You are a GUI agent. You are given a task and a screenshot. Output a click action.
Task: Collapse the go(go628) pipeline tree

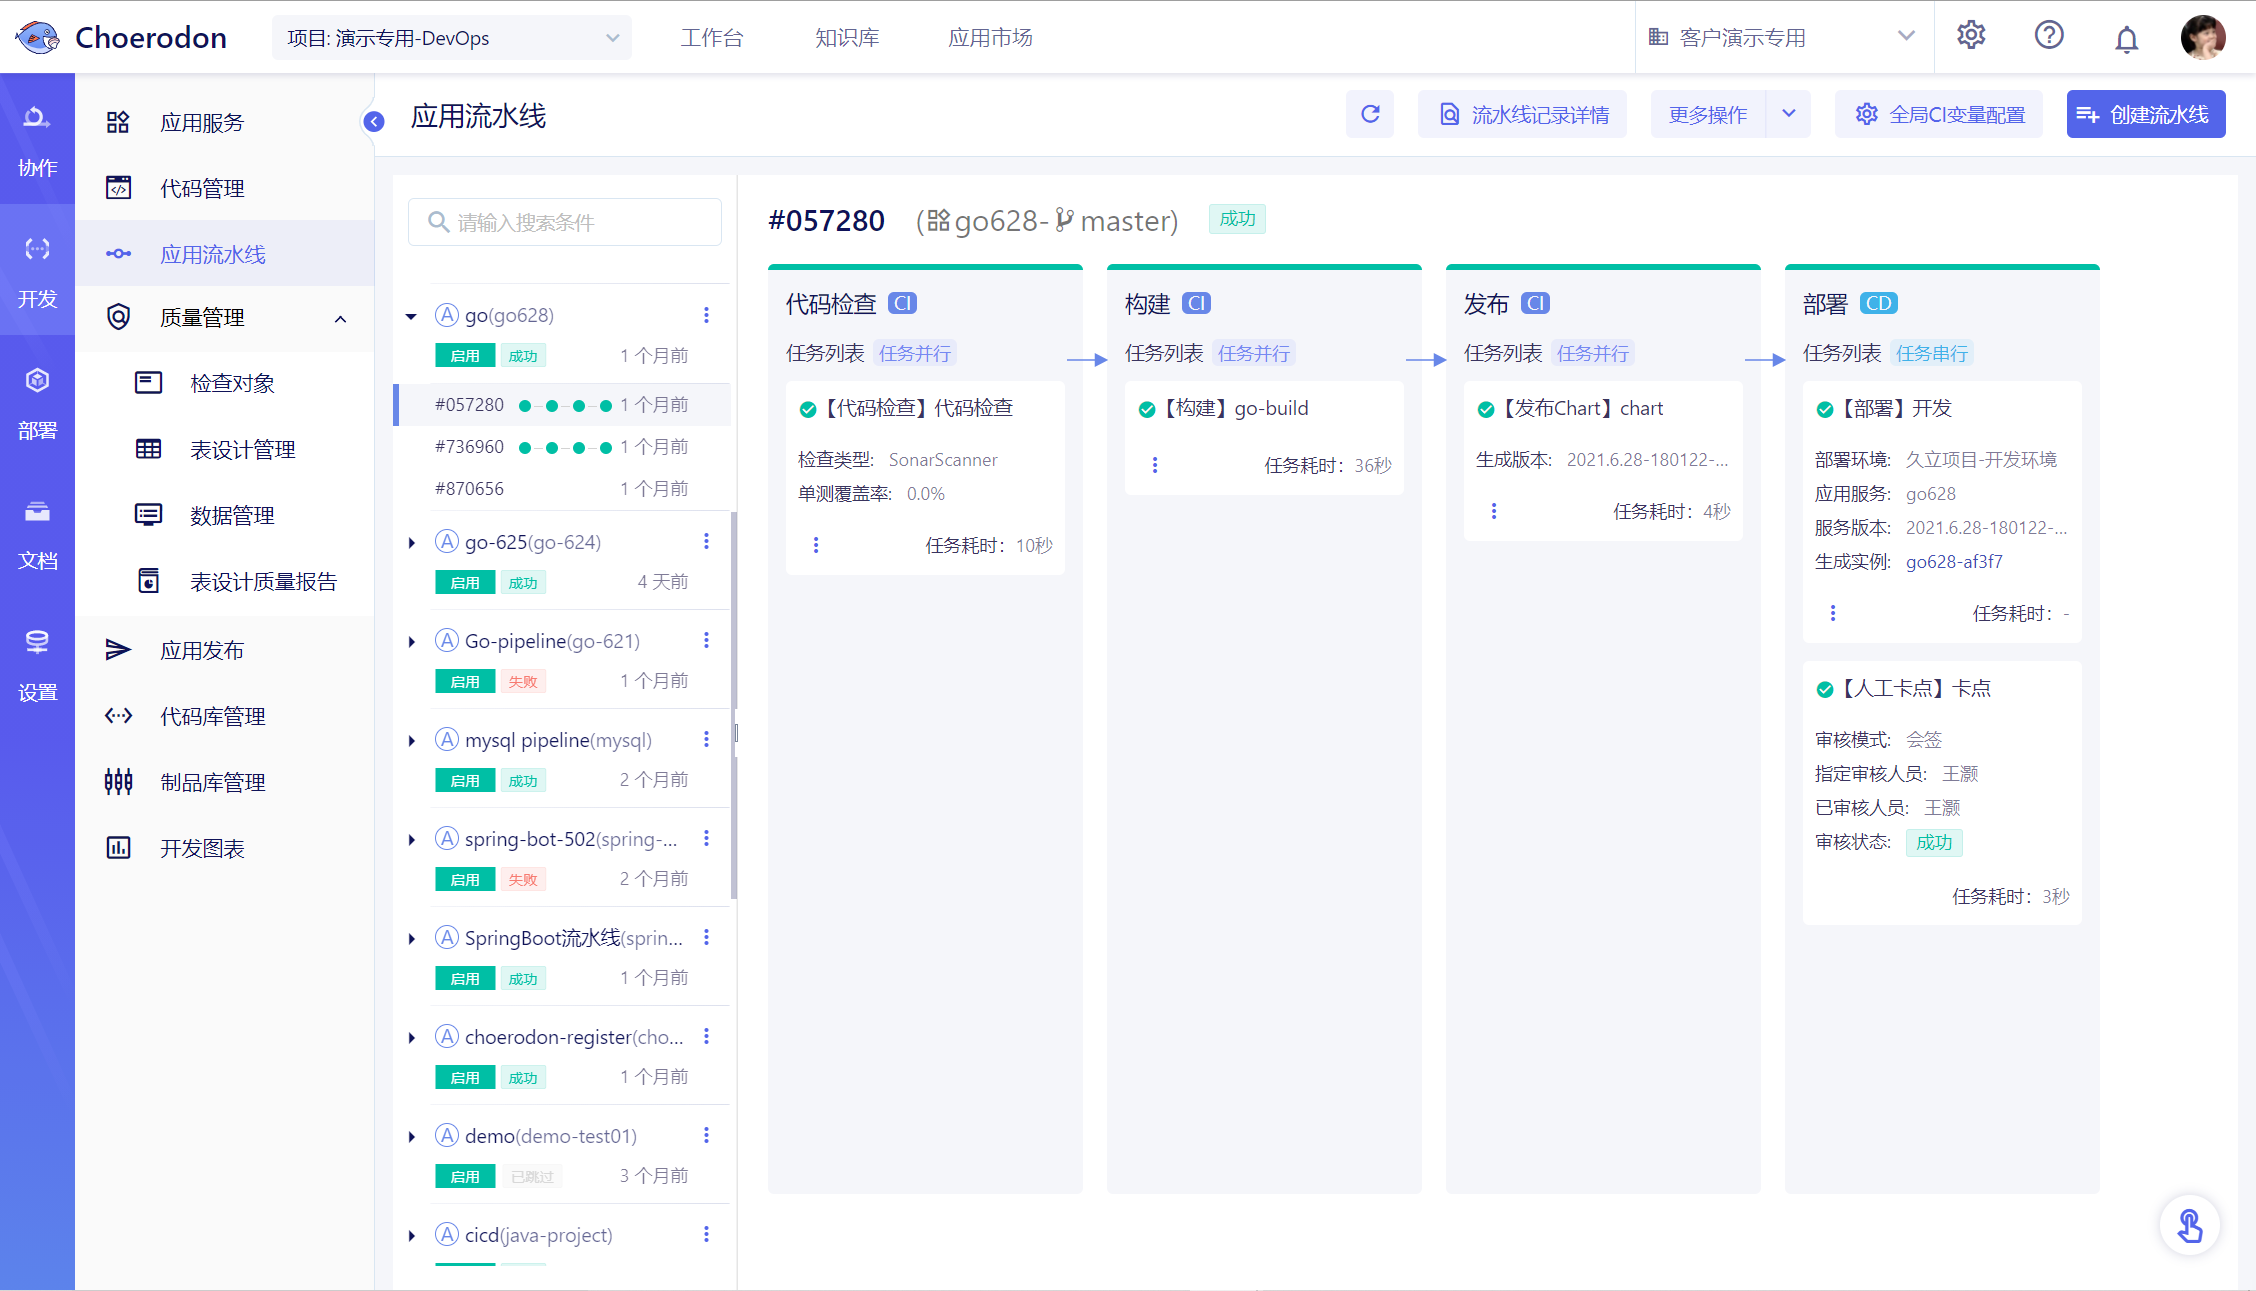tap(411, 316)
